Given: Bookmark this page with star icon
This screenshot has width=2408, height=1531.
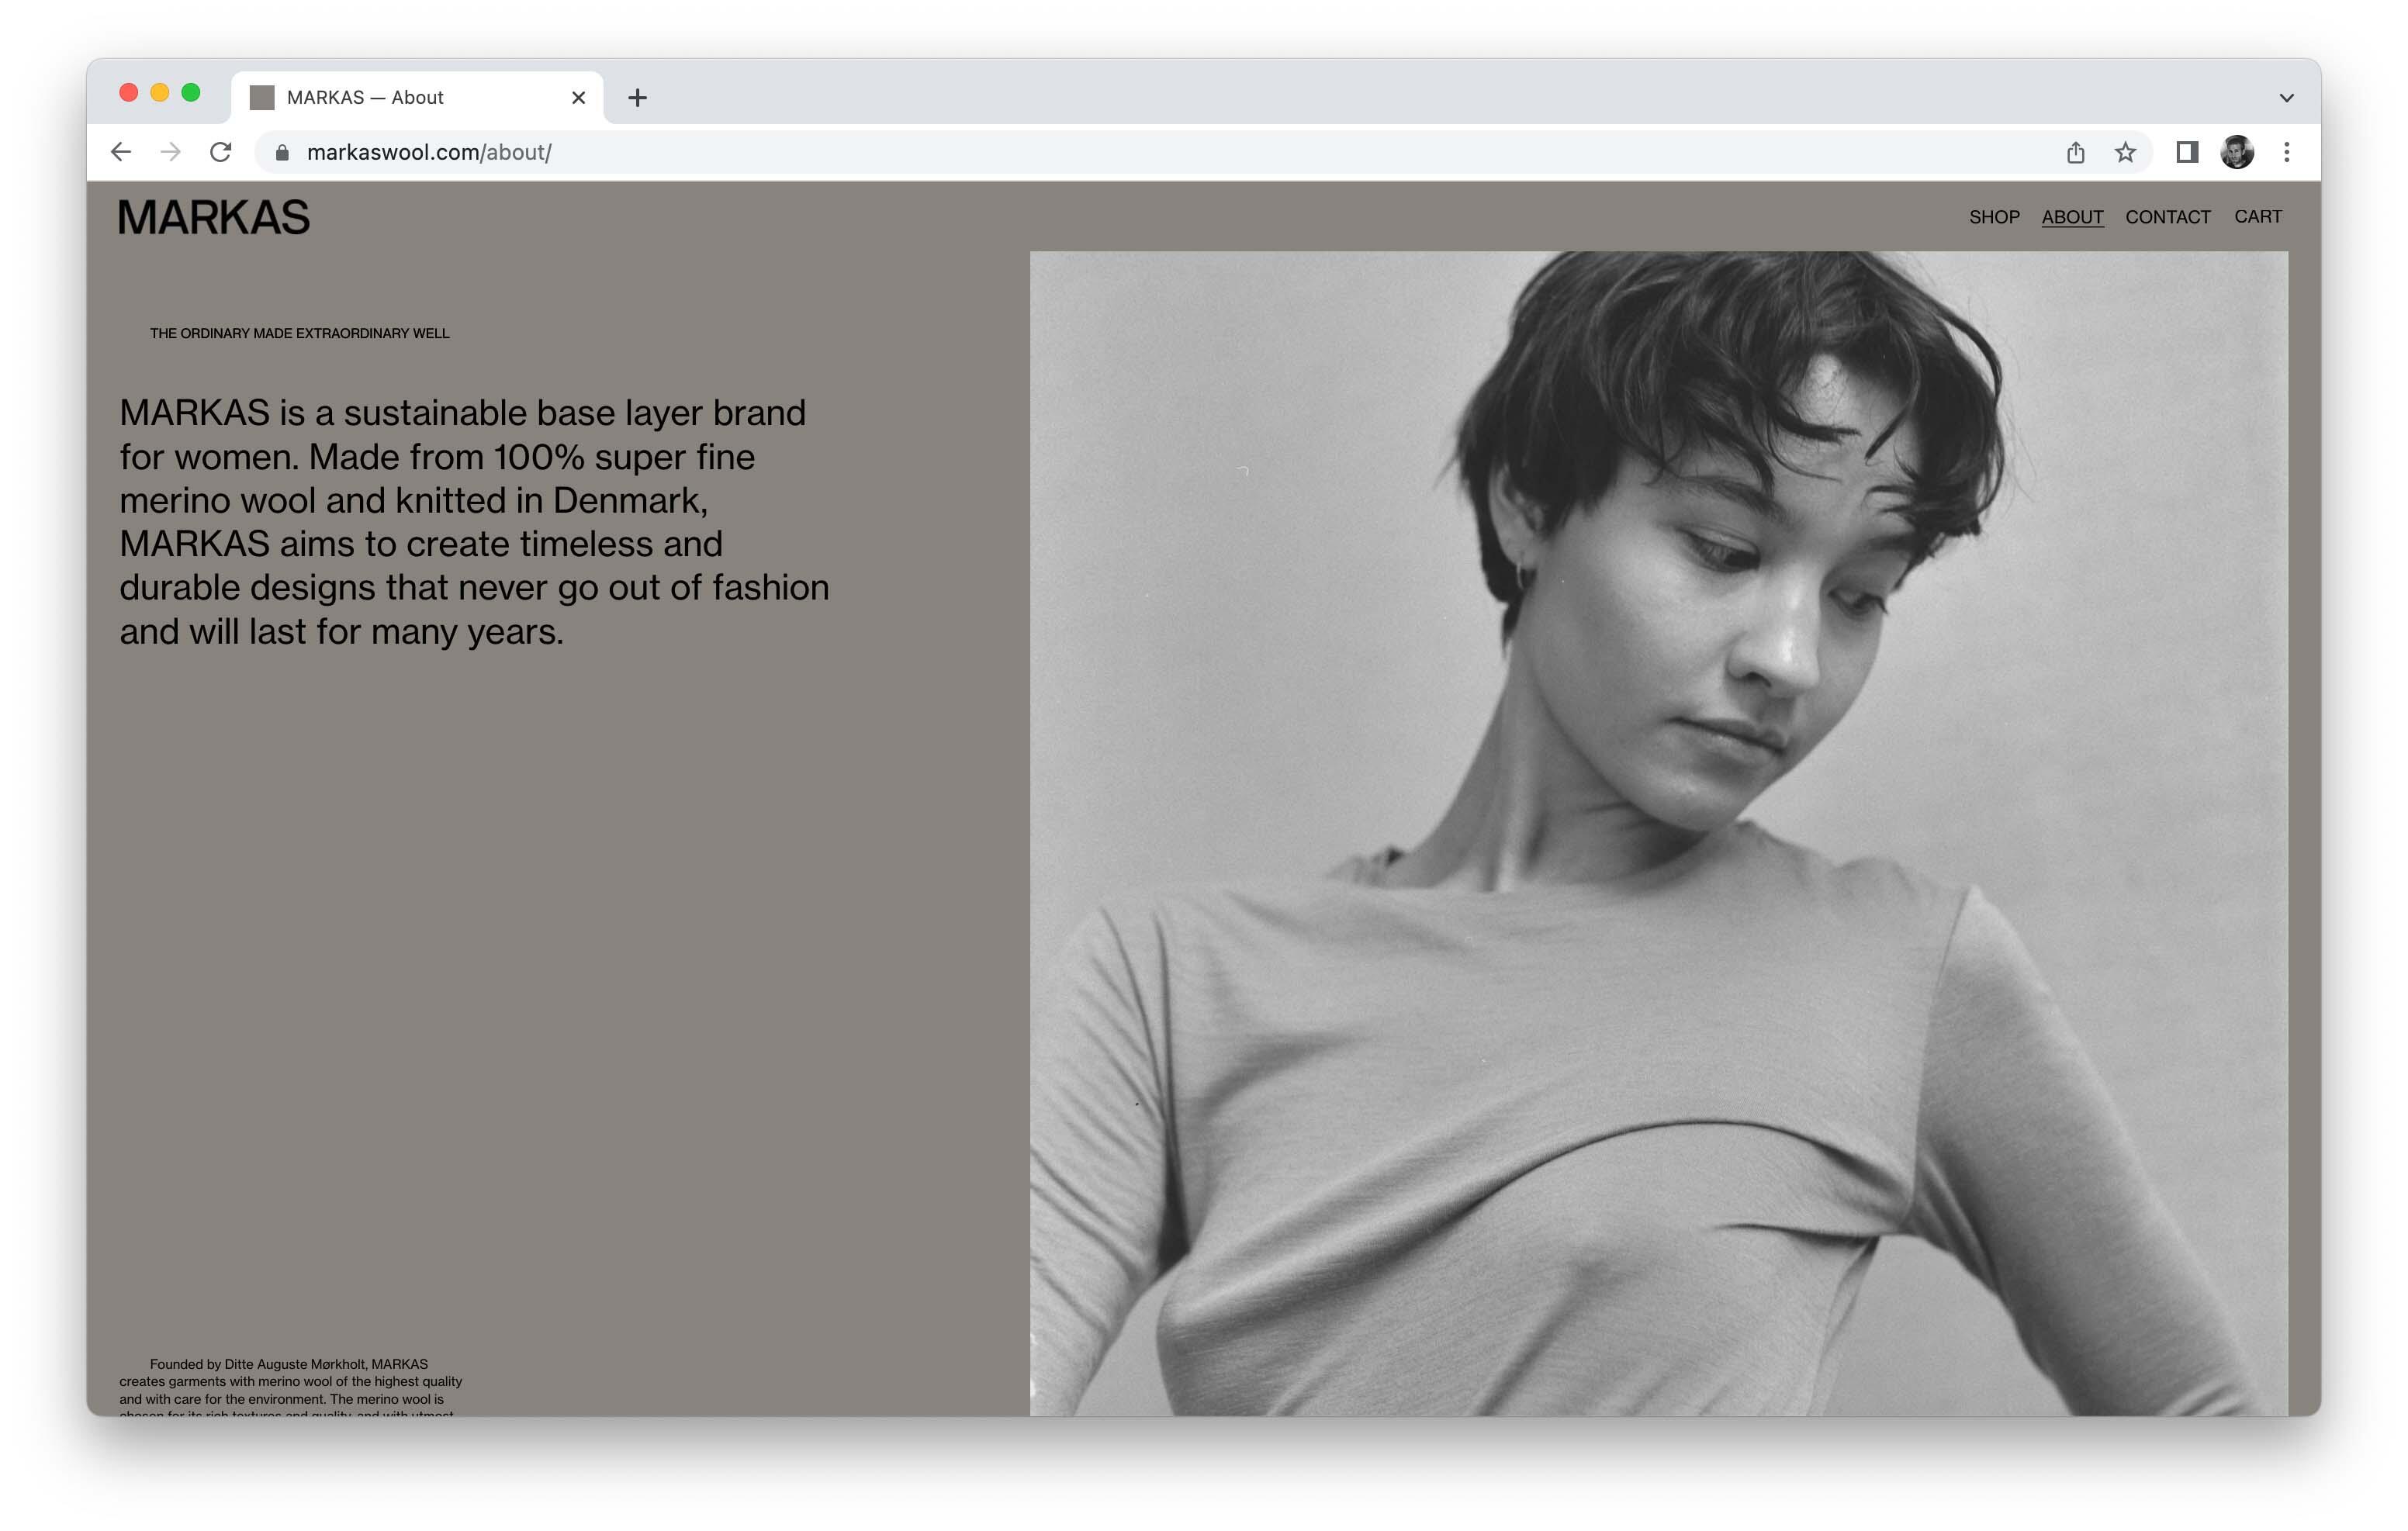Looking at the screenshot, I should point(2125,152).
